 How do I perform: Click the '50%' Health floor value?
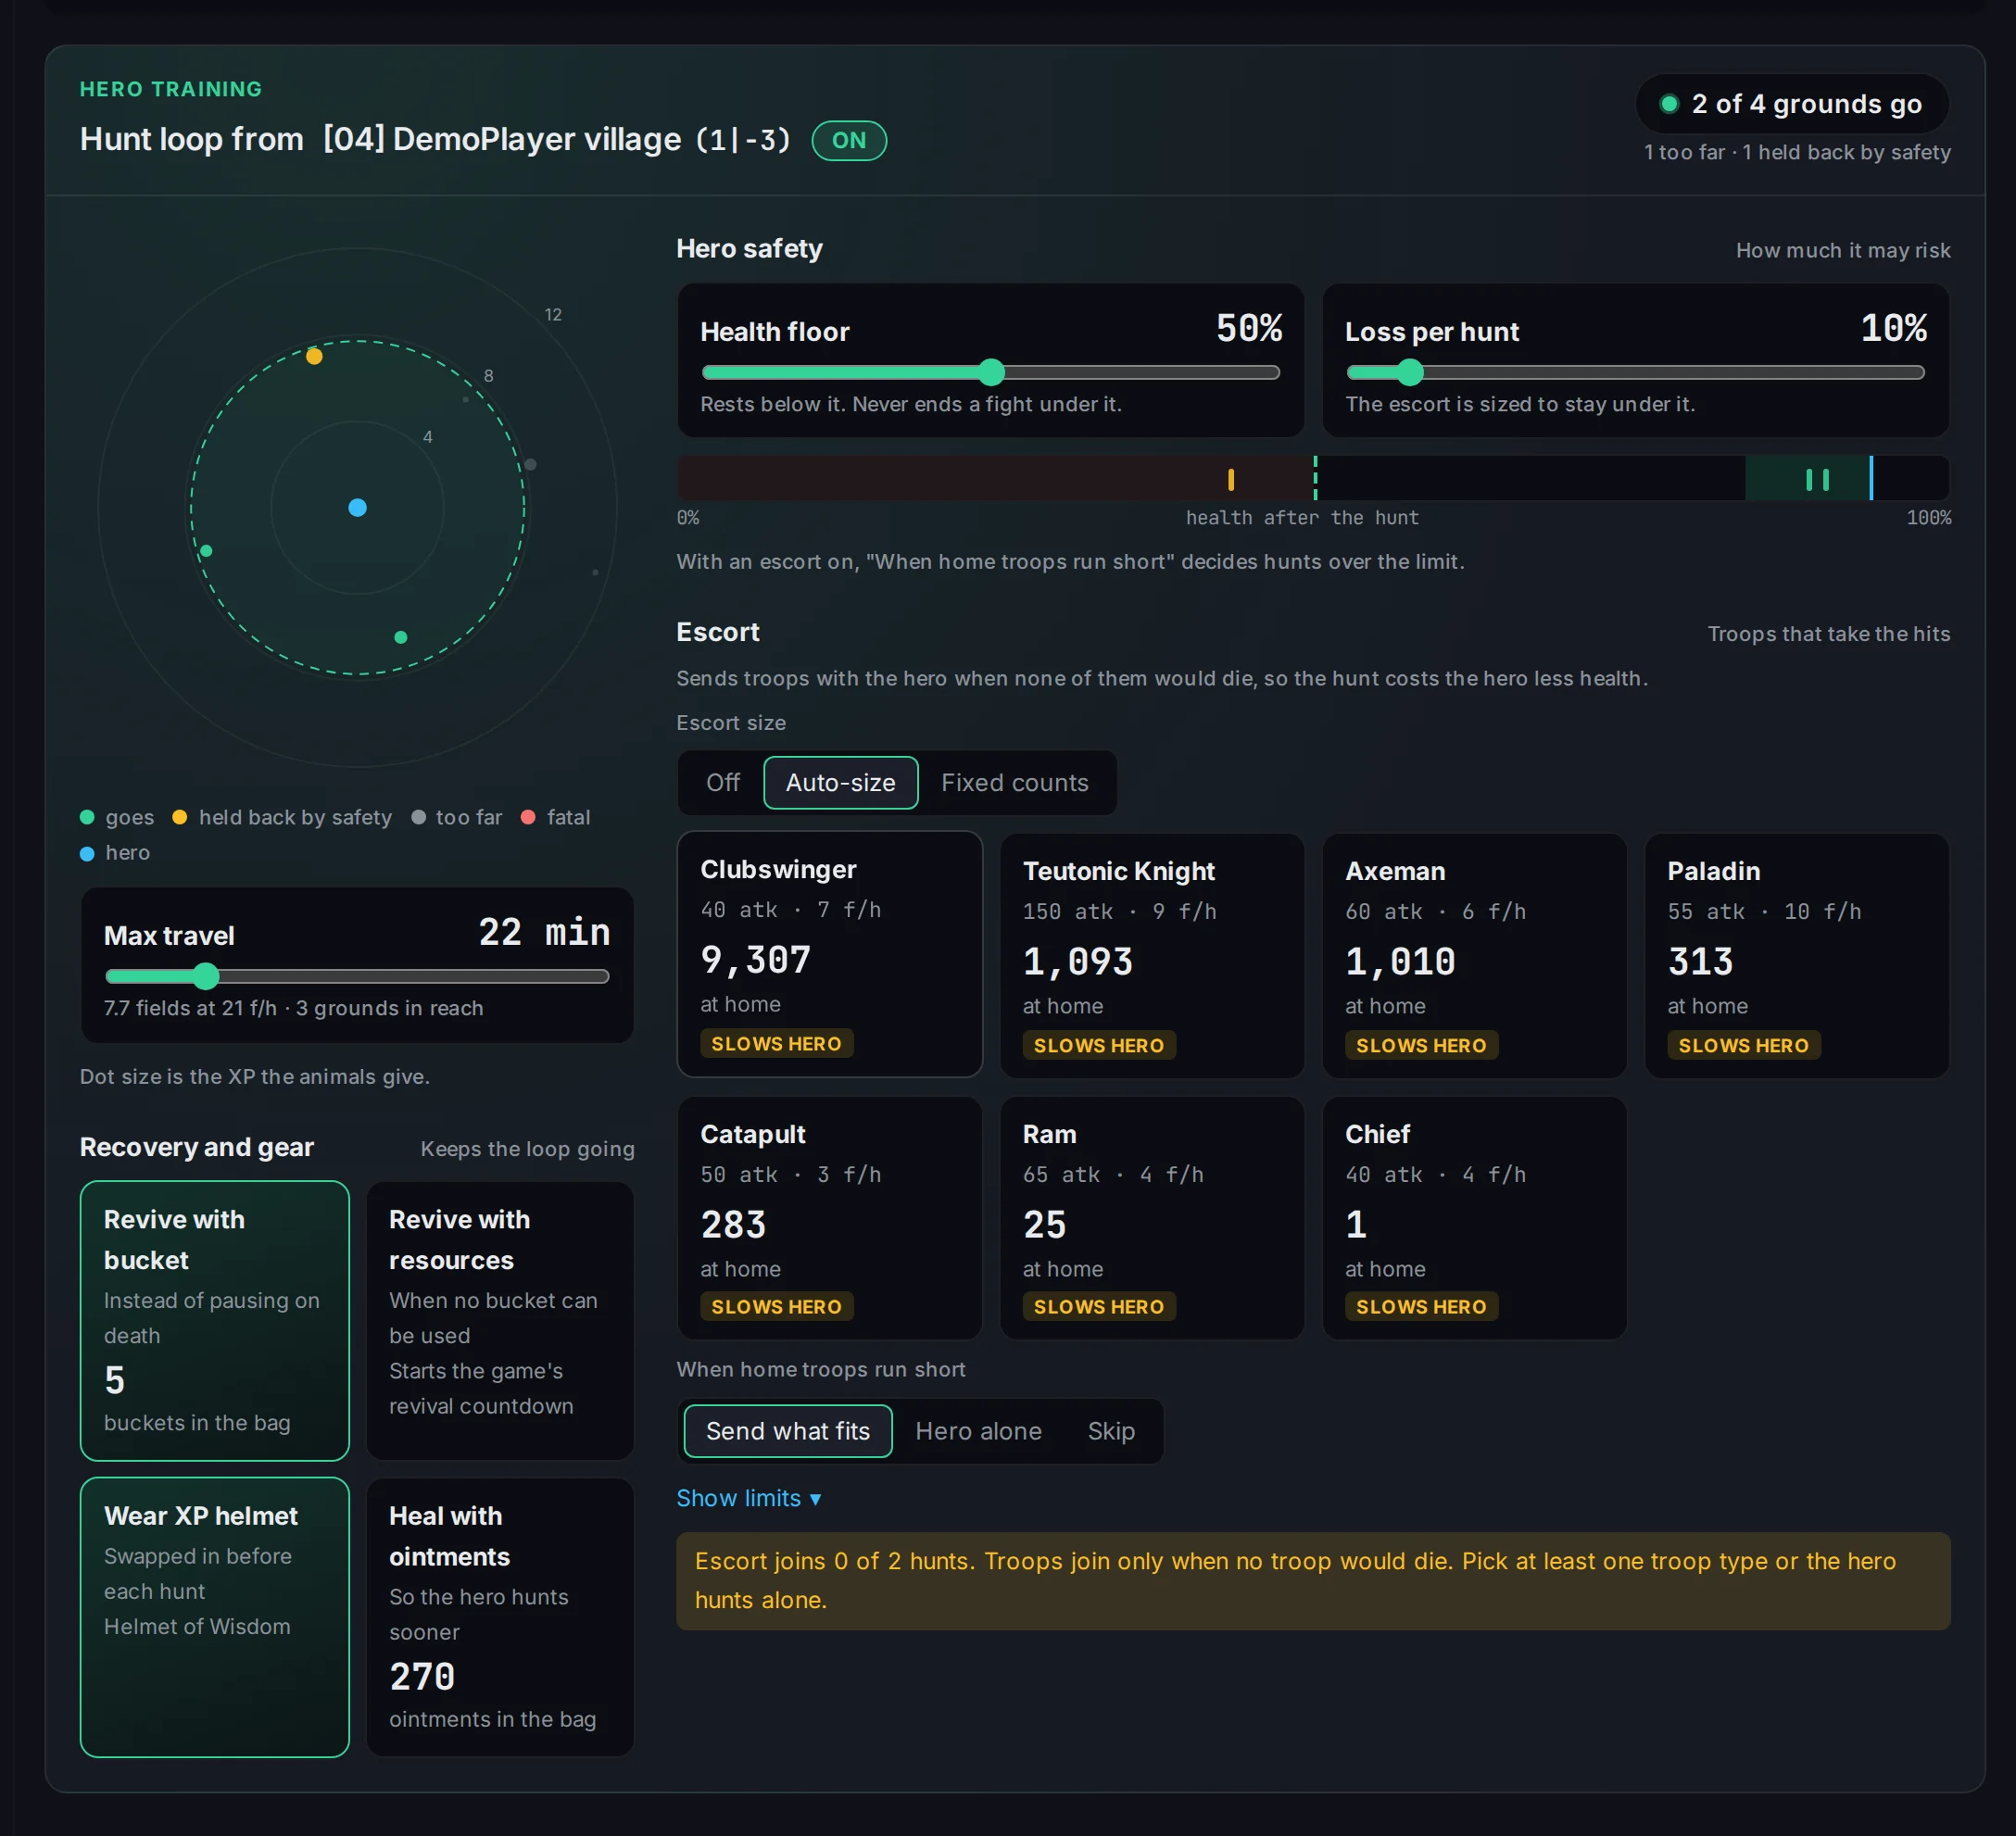tap(1248, 328)
